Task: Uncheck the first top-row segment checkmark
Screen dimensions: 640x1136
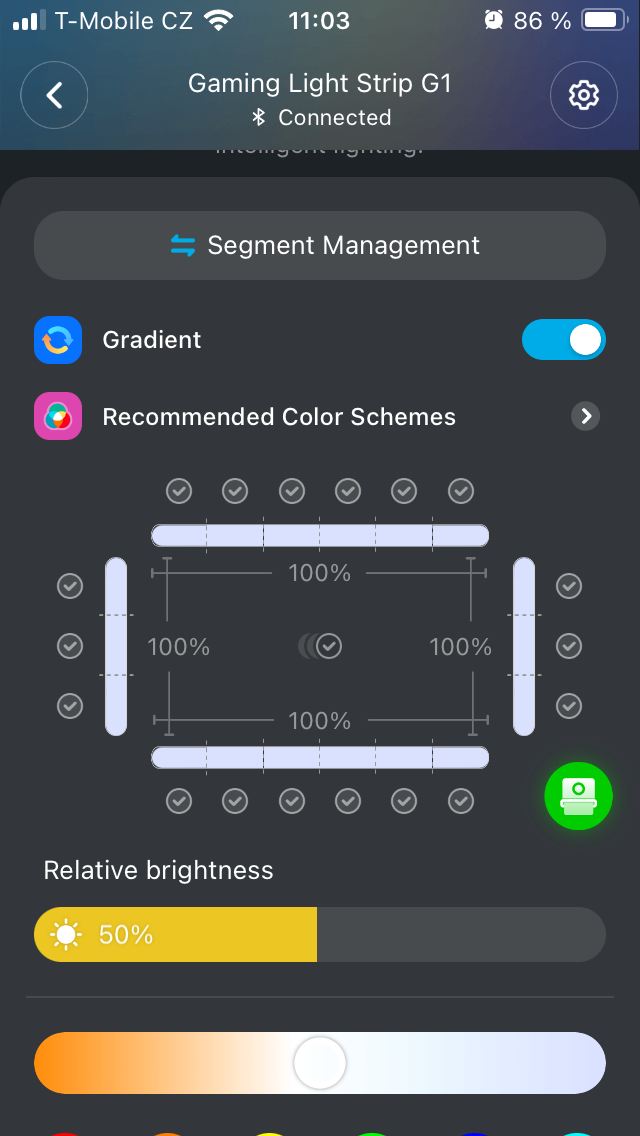Action: pos(179,491)
